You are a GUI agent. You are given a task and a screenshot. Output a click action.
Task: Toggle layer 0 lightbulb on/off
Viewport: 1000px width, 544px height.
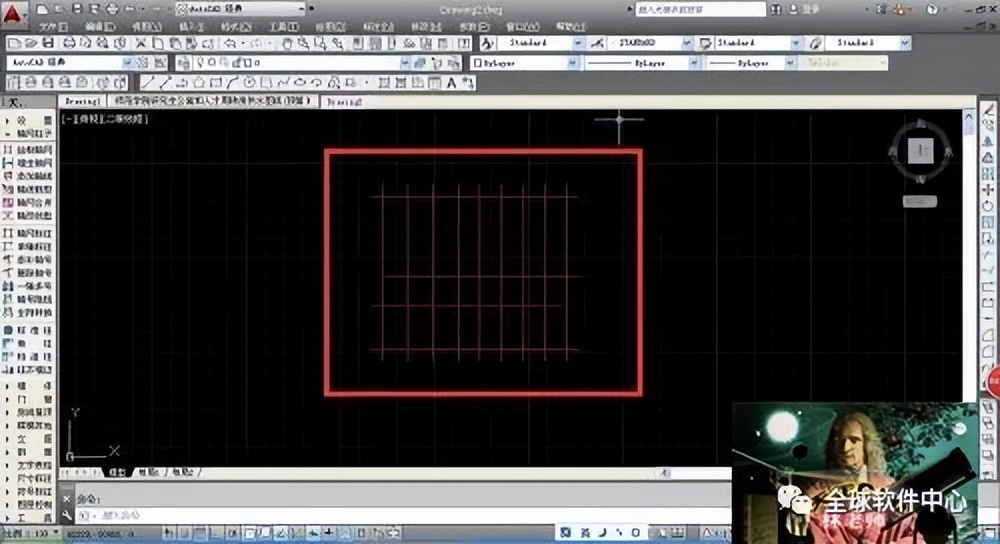tap(201, 63)
